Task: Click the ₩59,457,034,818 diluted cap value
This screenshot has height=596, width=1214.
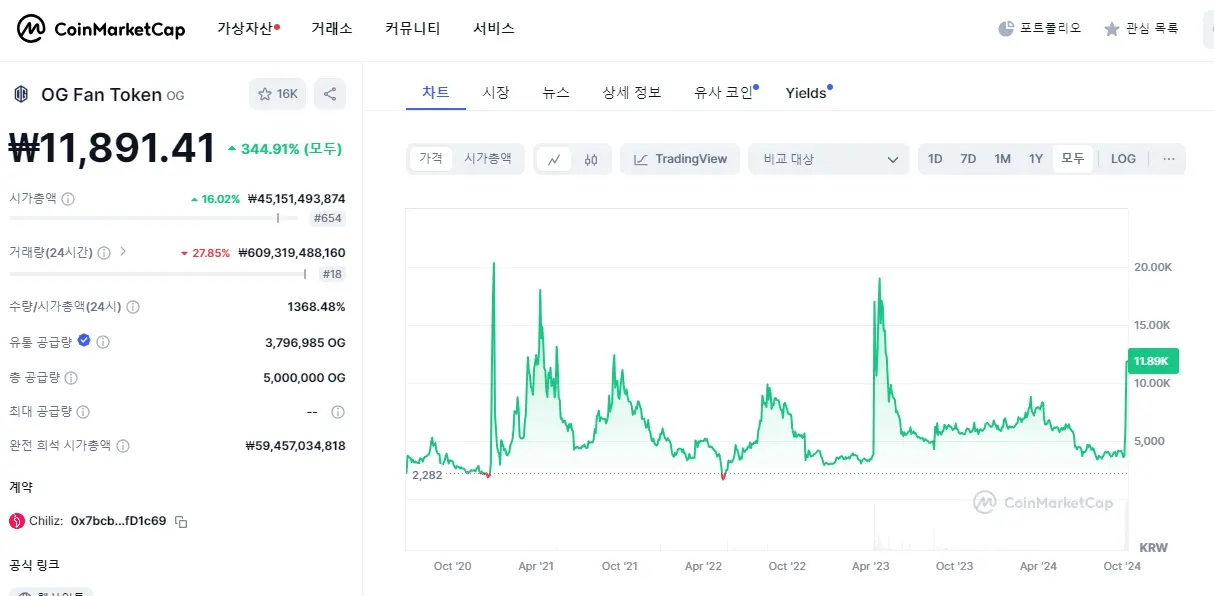Action: coord(295,446)
